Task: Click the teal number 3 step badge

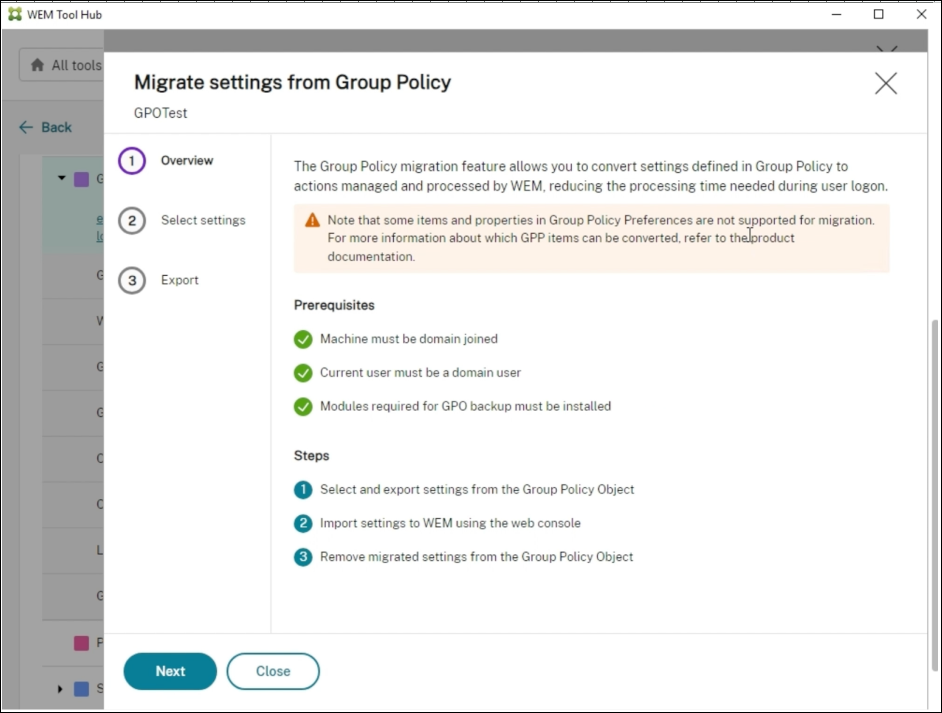Action: pyautogui.click(x=303, y=557)
